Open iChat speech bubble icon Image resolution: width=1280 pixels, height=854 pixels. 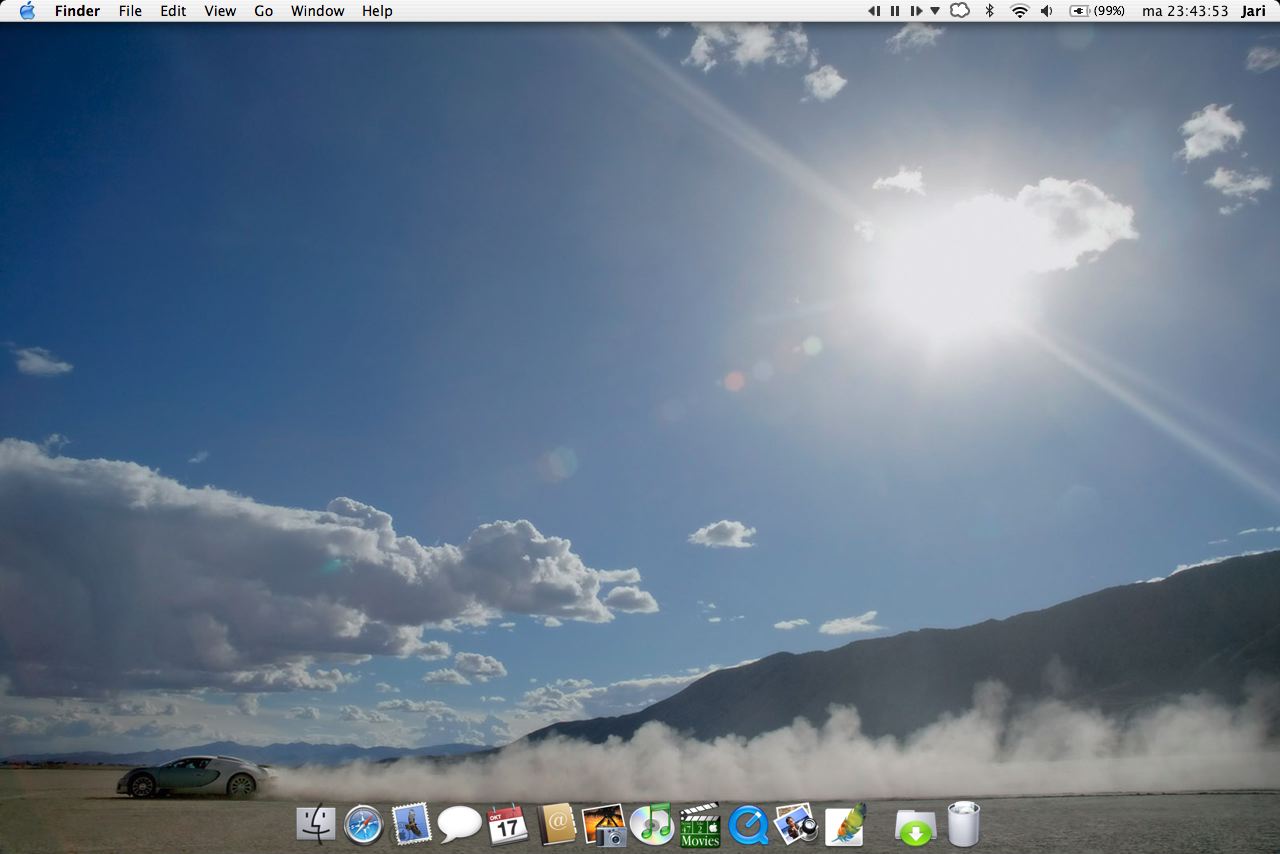click(459, 824)
